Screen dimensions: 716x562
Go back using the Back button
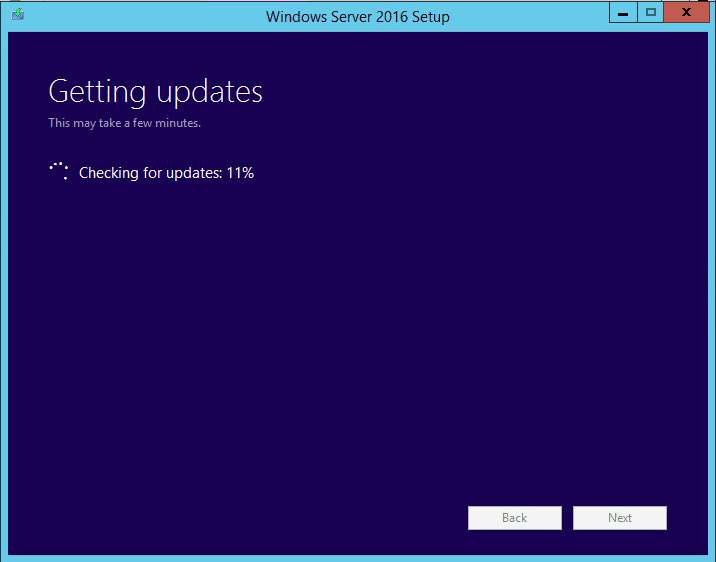[515, 518]
